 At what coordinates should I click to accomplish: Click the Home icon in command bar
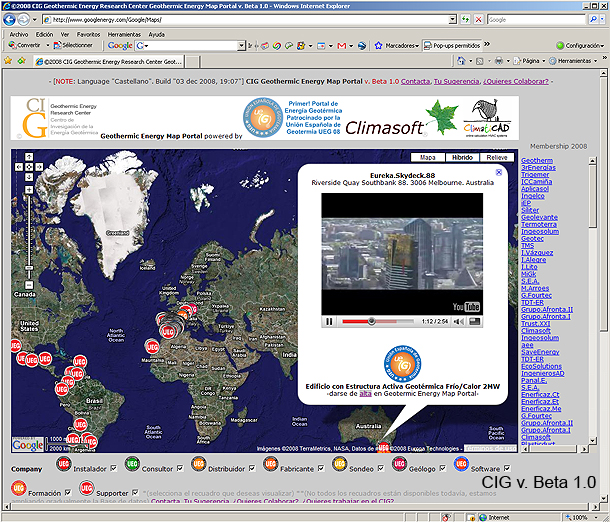tap(461, 61)
